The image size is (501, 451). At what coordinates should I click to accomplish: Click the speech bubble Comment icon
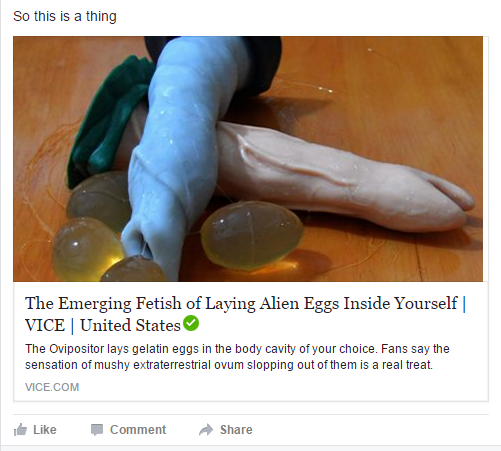pyautogui.click(x=97, y=430)
